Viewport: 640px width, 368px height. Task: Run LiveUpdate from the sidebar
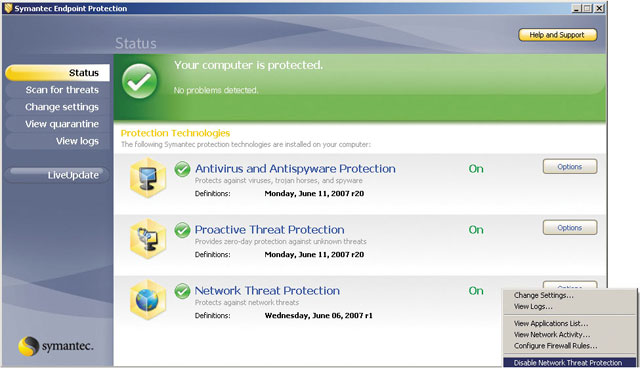[x=58, y=175]
